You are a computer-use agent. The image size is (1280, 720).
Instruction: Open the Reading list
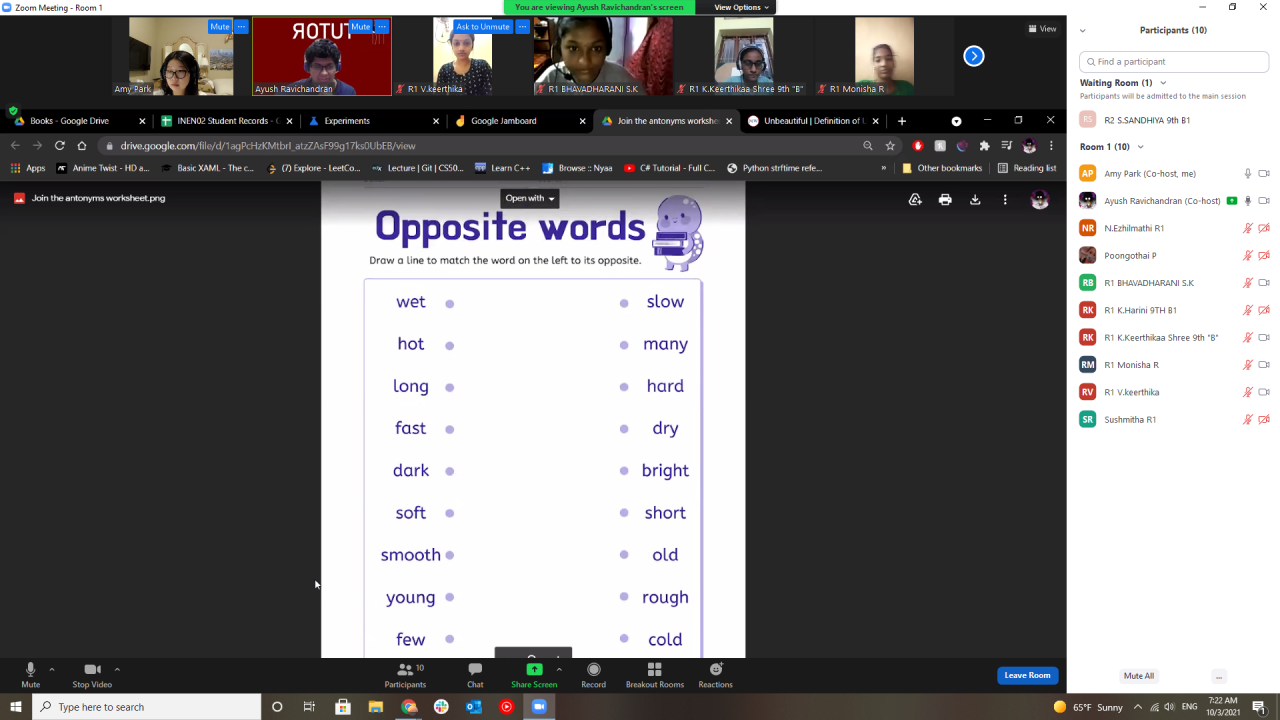coord(1027,168)
